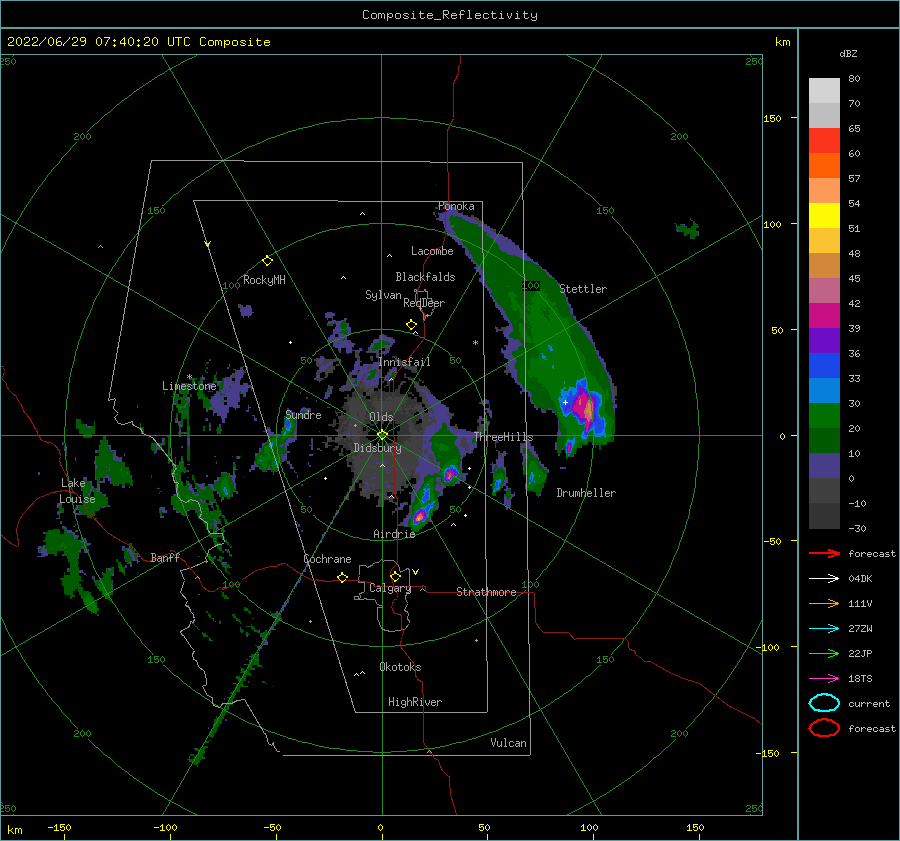Screen dimensions: 900x841
Task: Click the Lake Louise label
Action: pyautogui.click(x=77, y=491)
